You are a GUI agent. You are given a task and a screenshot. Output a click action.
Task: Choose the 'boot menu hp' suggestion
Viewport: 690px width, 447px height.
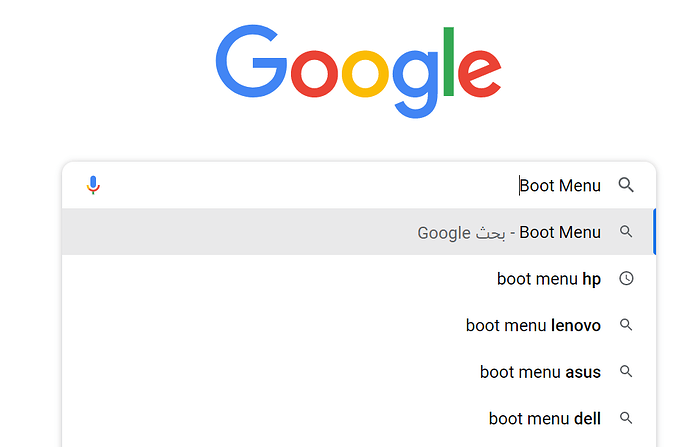[x=548, y=279]
